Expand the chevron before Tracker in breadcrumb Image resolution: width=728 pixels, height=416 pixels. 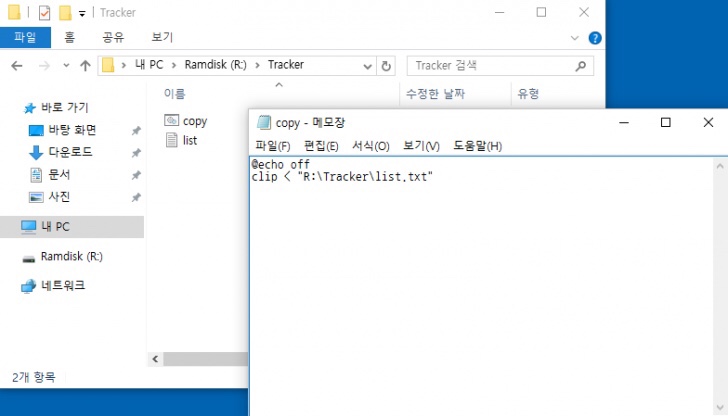257,65
